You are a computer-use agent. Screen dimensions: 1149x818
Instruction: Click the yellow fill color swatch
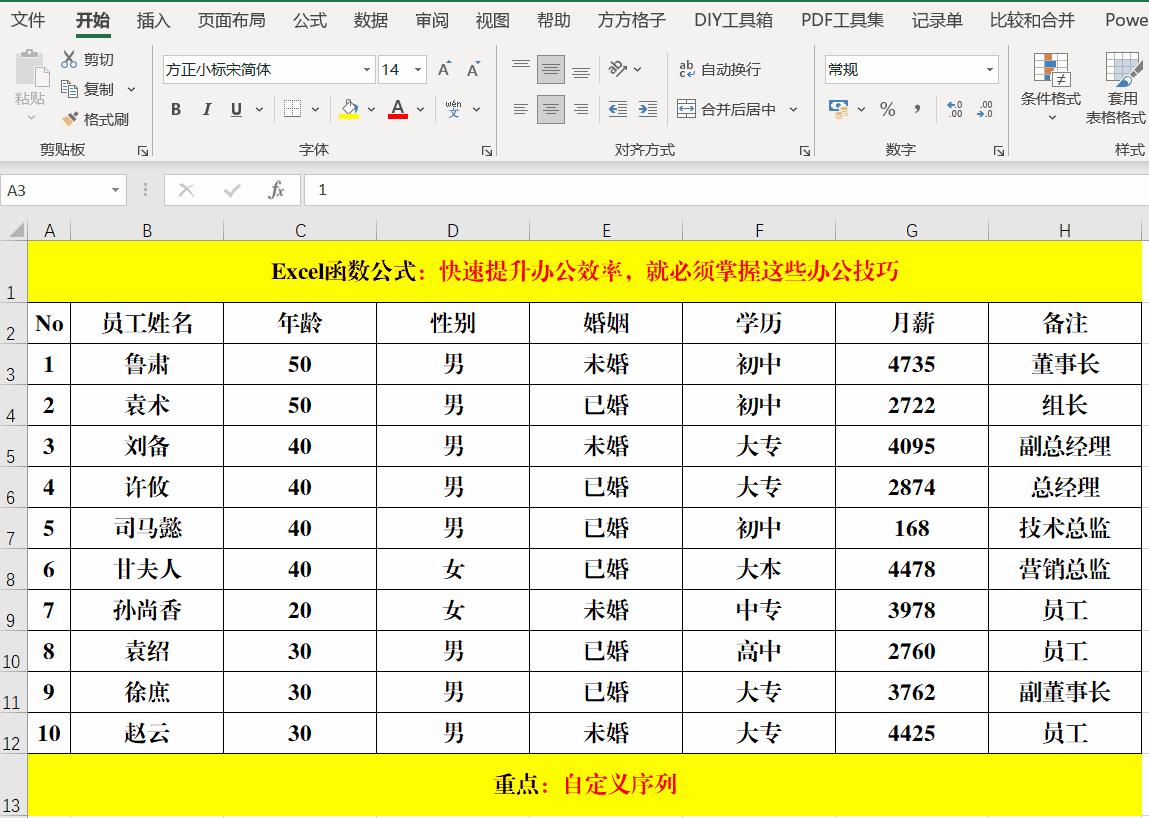coord(348,115)
